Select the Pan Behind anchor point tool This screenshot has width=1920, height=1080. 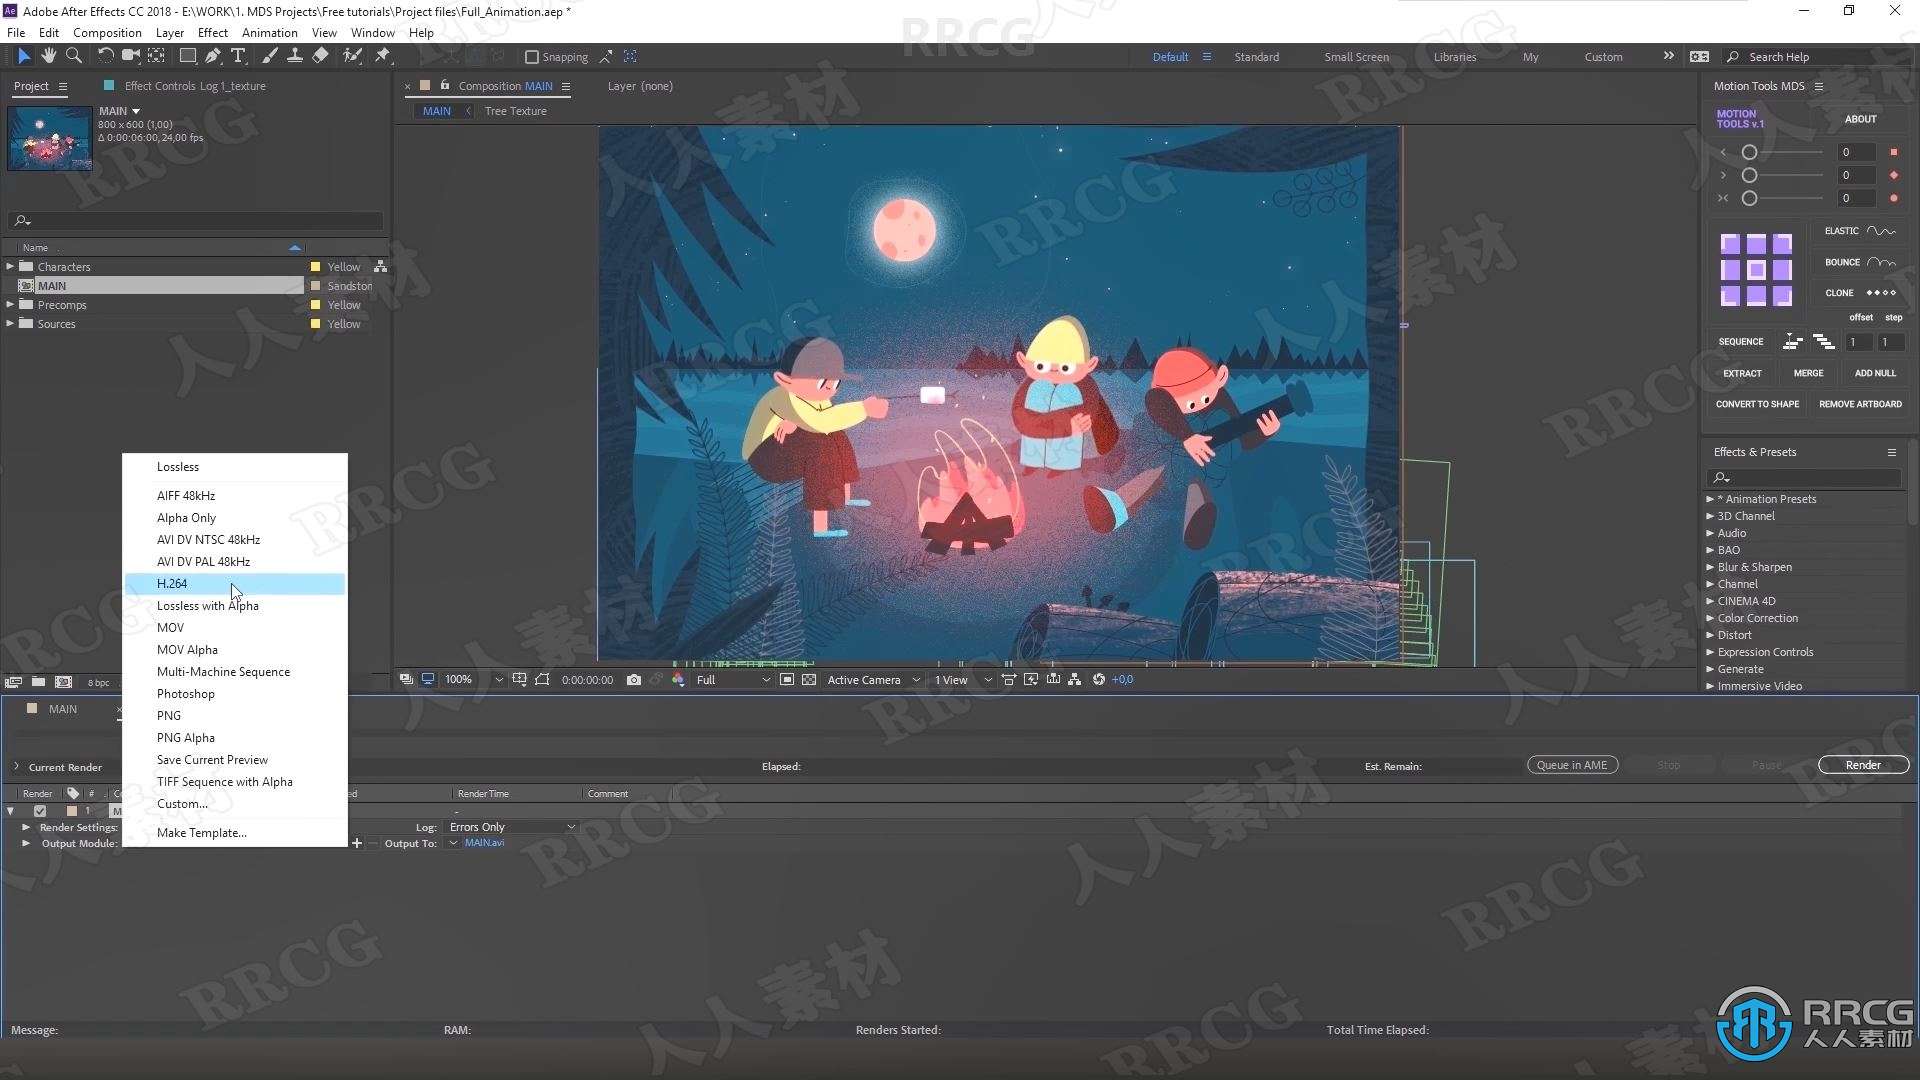156,56
